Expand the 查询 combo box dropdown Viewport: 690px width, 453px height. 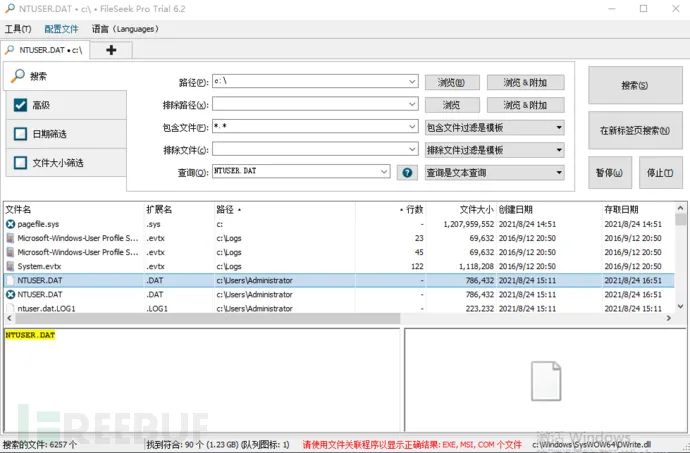tap(384, 172)
